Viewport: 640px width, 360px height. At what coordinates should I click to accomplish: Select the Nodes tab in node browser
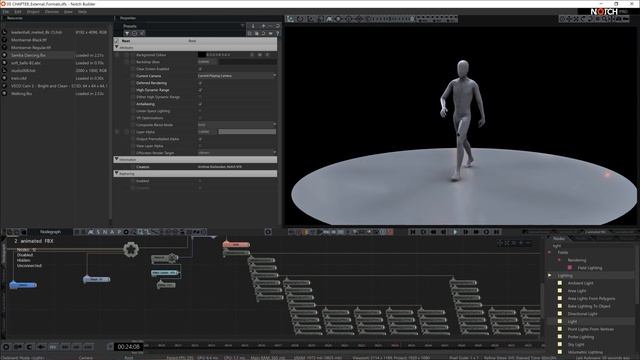coord(559,238)
